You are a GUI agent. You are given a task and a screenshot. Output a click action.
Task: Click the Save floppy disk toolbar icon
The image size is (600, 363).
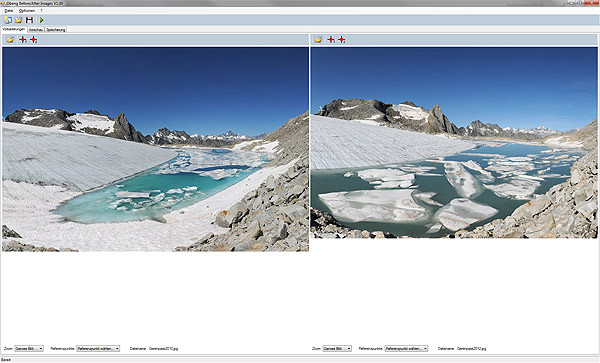[x=29, y=20]
